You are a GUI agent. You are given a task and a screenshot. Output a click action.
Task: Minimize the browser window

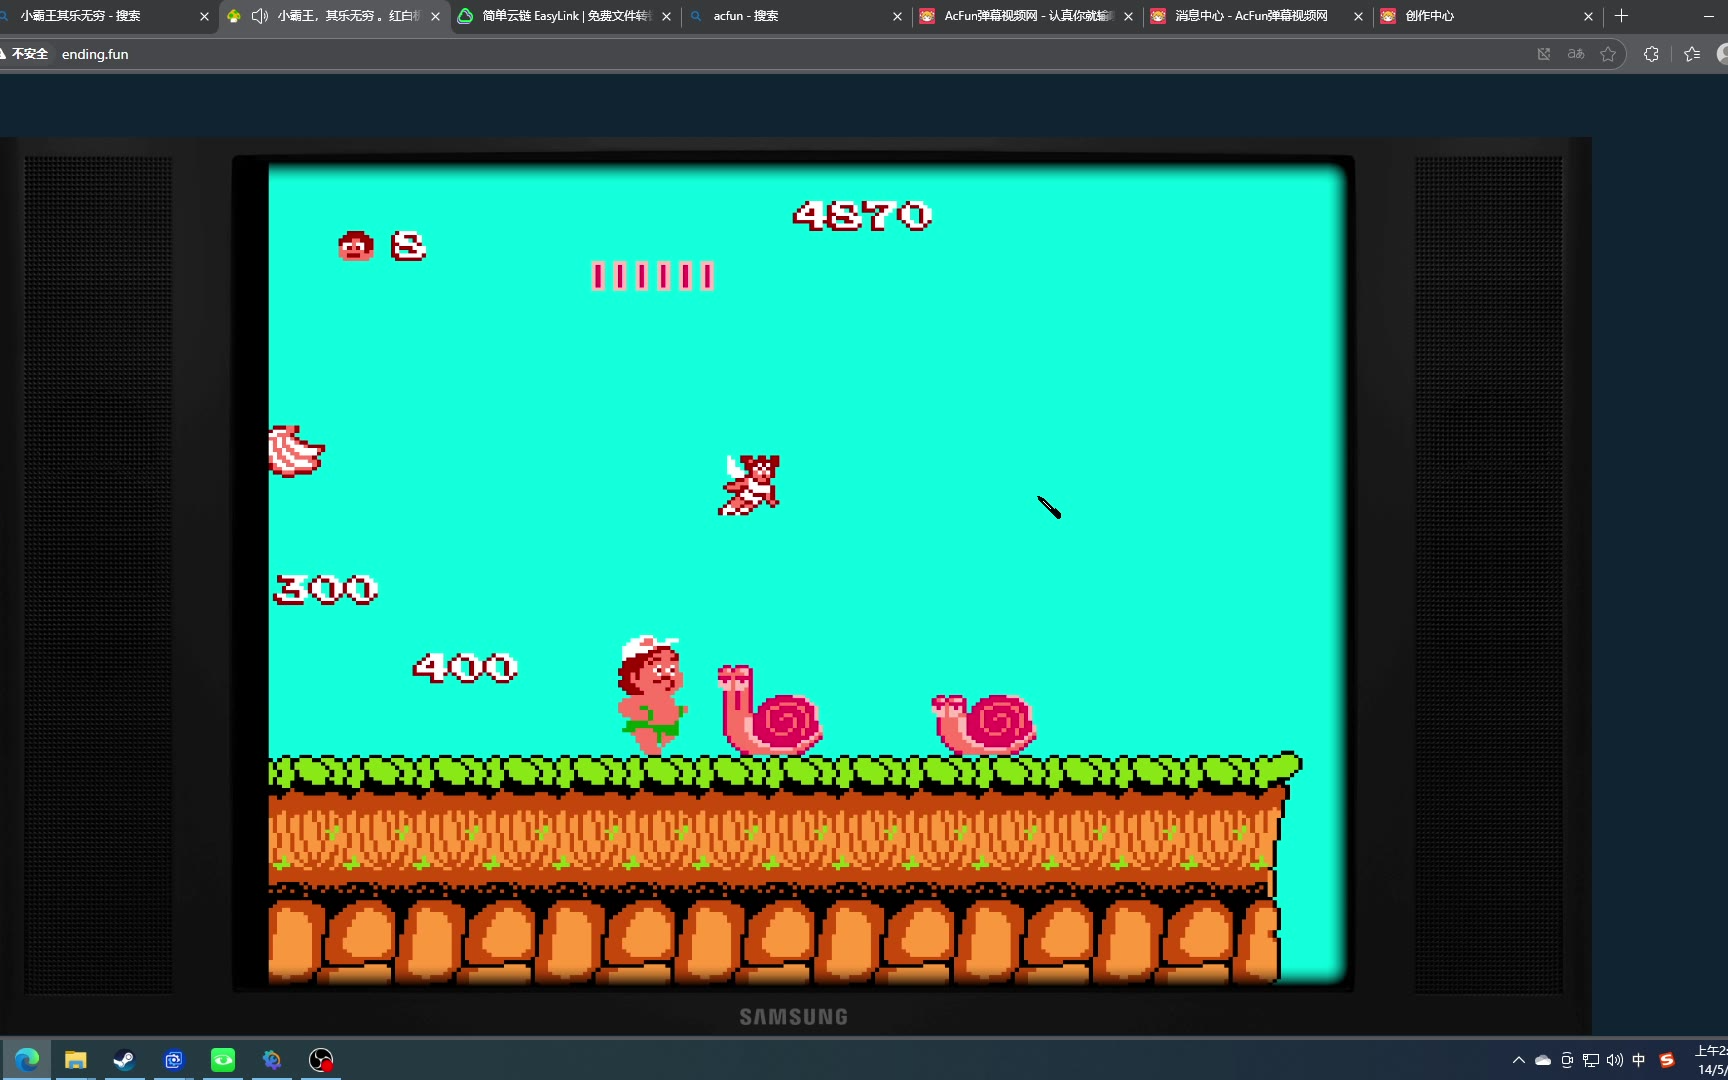(1708, 16)
